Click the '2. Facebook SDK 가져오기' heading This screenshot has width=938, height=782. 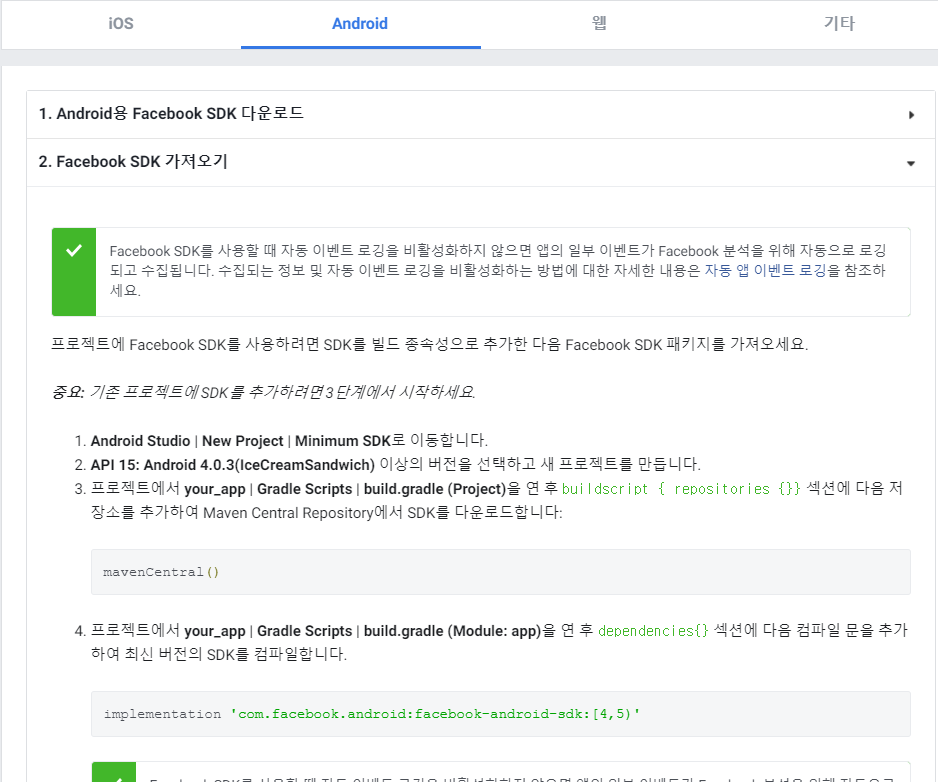click(x=133, y=162)
